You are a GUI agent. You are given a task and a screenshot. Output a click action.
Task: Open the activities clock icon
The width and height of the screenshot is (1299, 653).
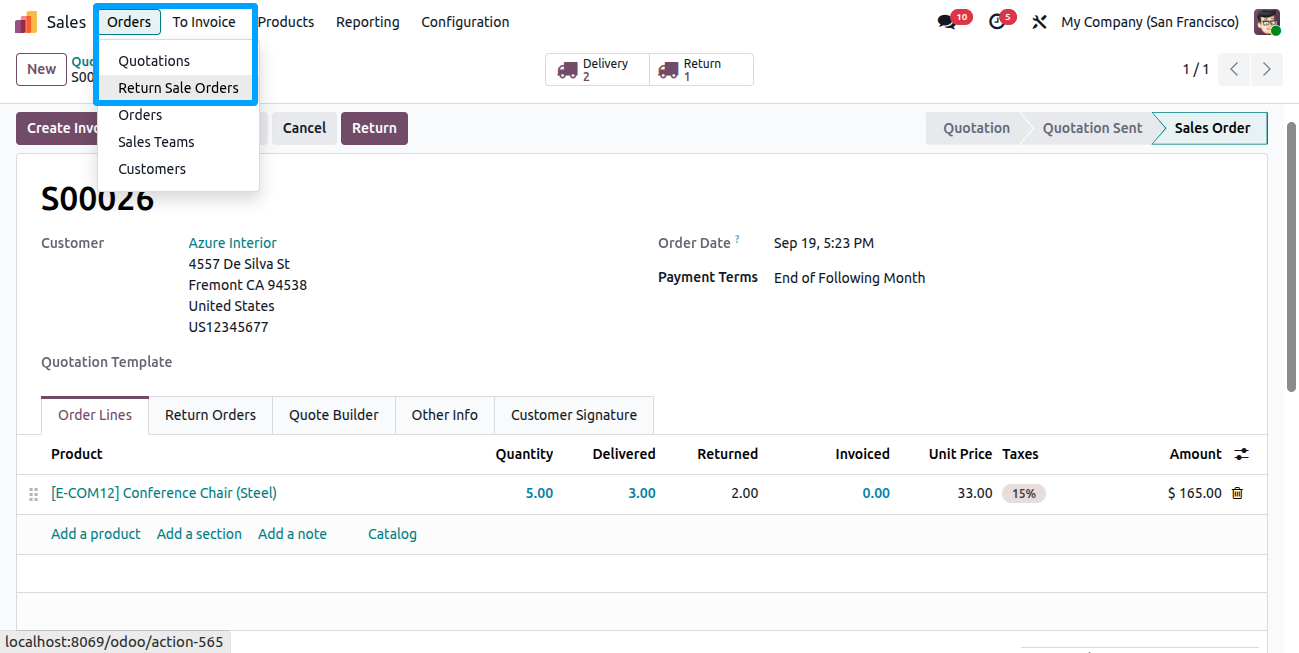click(996, 22)
